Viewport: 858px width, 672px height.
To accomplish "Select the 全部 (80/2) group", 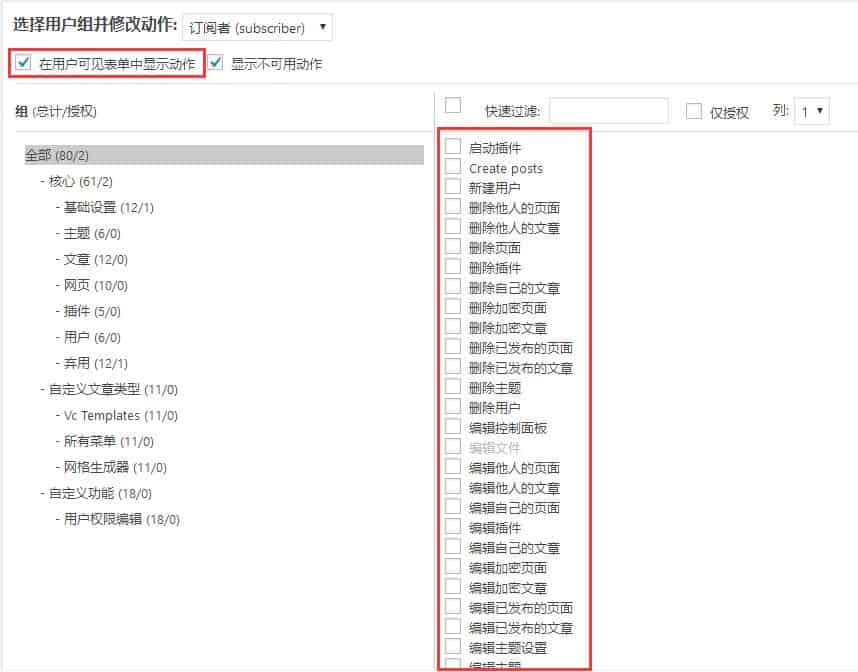I will tap(224, 155).
